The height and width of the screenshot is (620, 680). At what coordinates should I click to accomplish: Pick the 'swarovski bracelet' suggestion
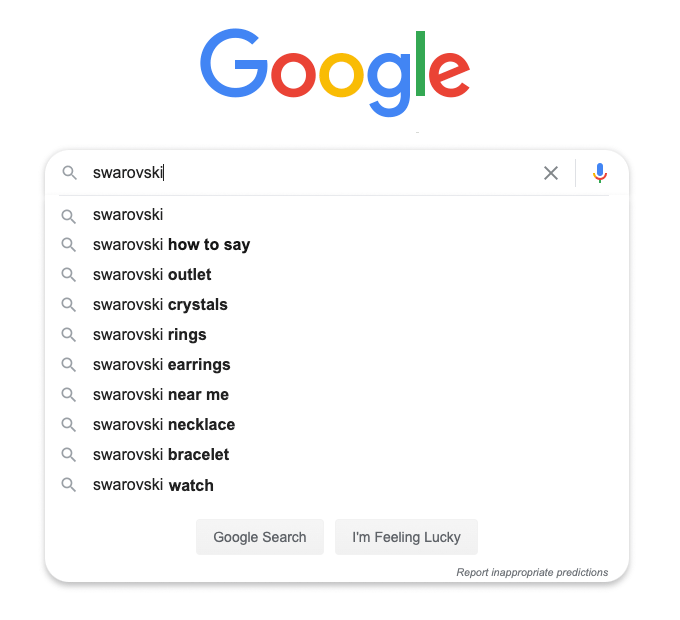[337, 454]
